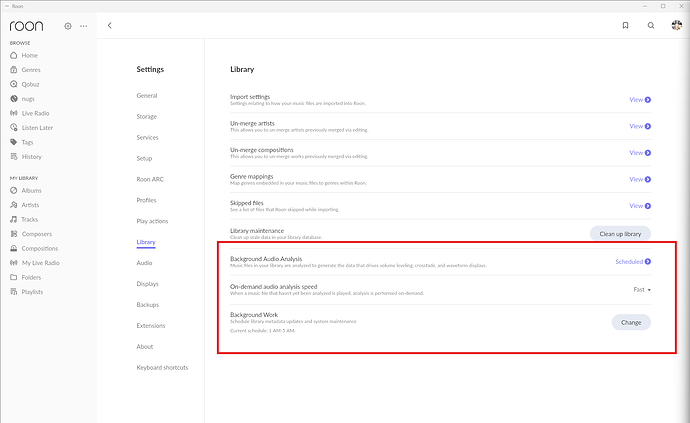Click the My Live Radio icon
This screenshot has height=423, width=690.
tap(14, 263)
